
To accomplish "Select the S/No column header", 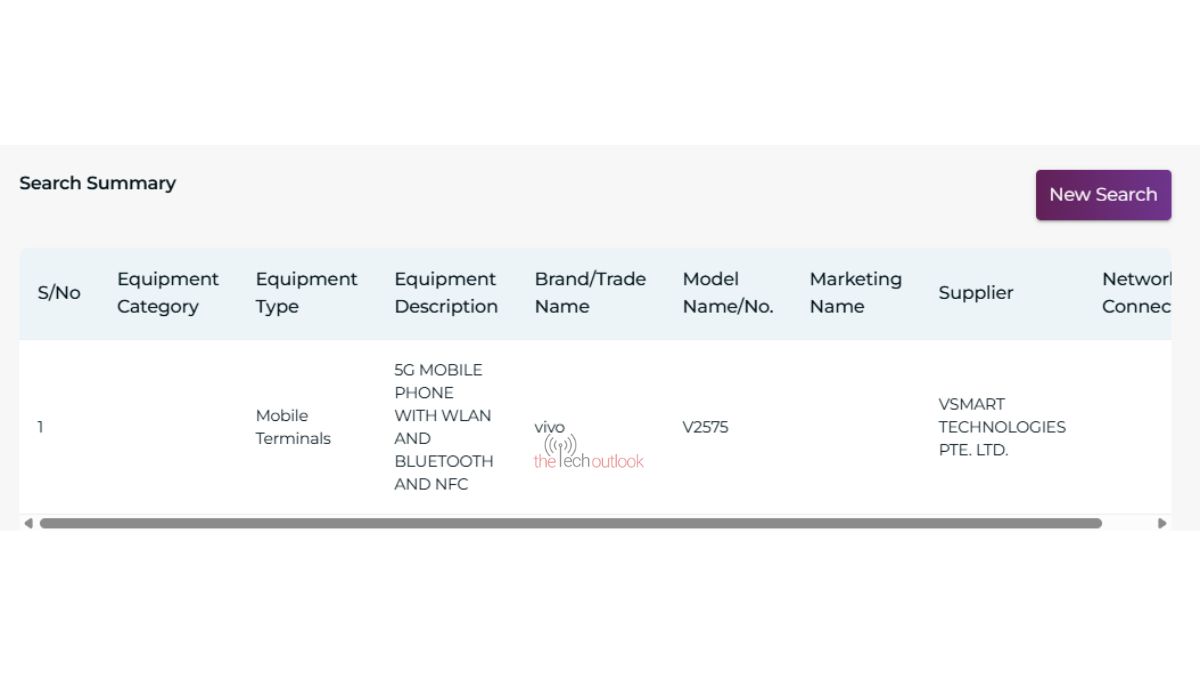I will point(59,293).
